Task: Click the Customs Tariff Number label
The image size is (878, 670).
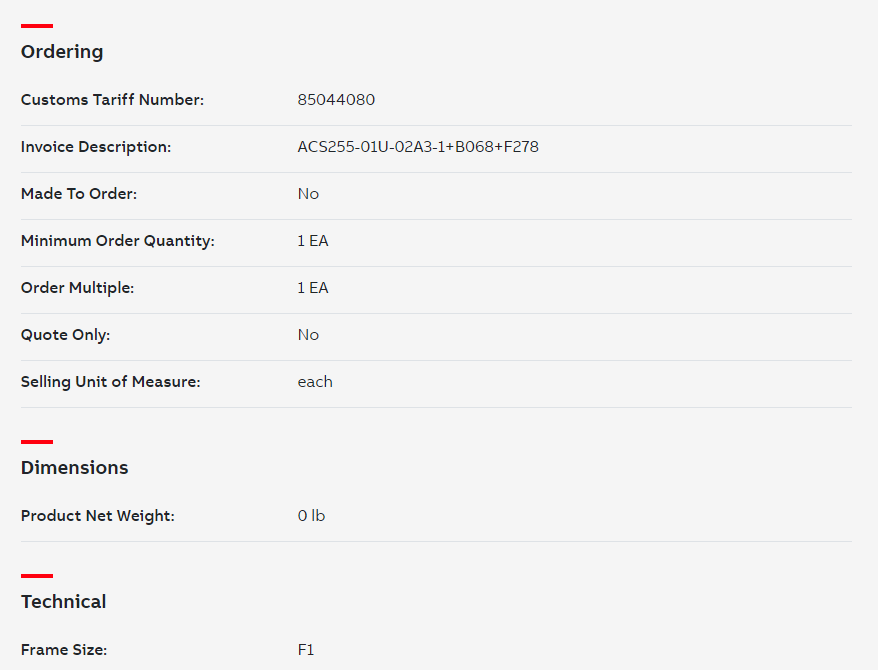Action: pos(113,100)
